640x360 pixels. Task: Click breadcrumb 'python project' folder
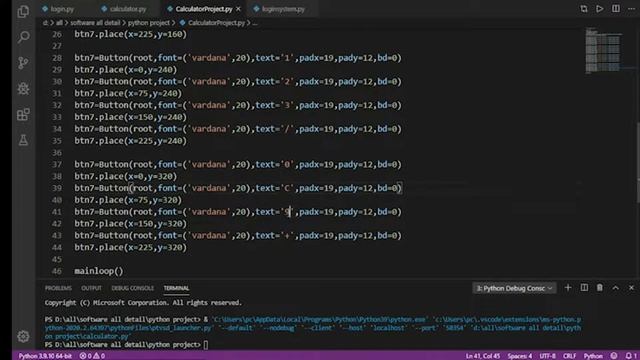point(149,23)
